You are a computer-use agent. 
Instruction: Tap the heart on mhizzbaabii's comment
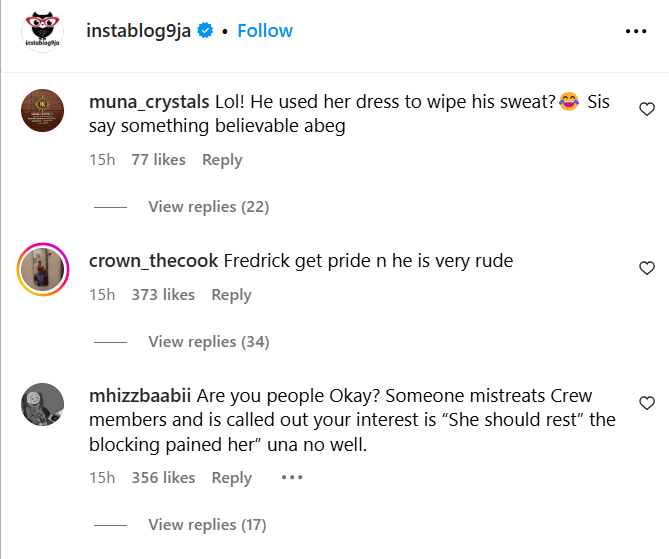point(647,403)
